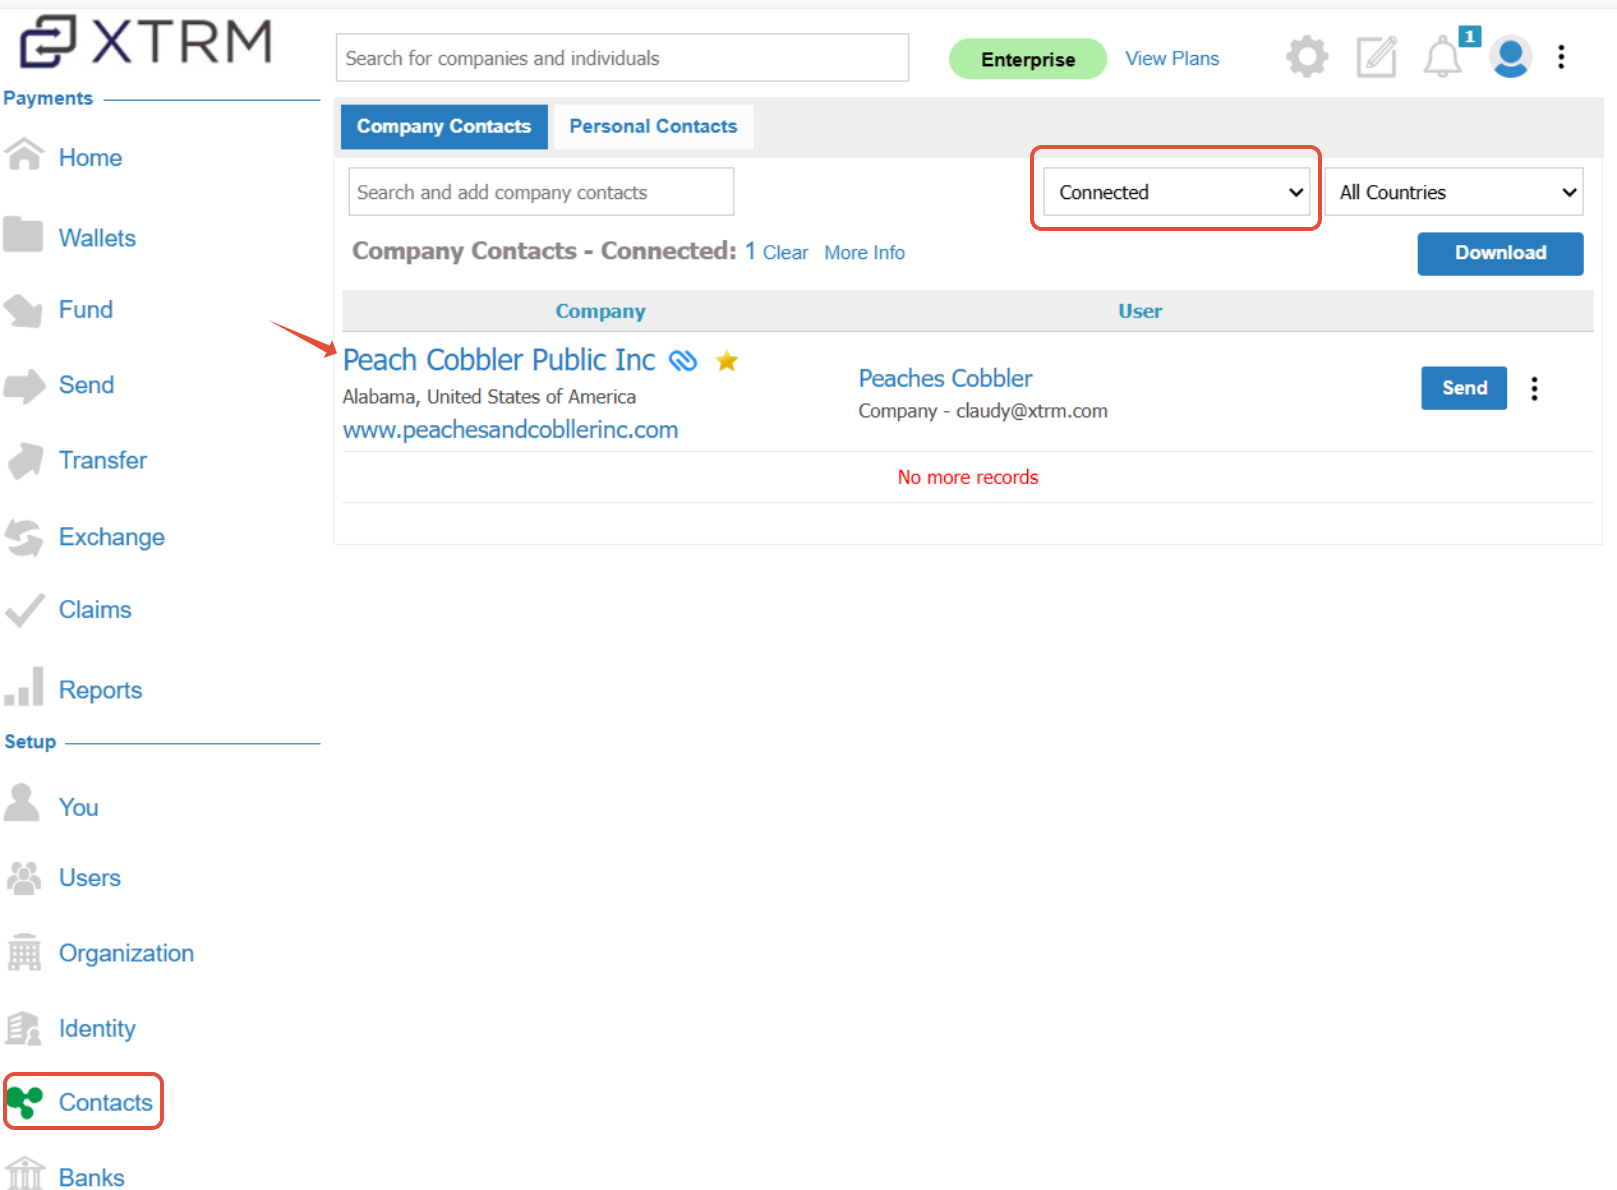
Task: Switch to Personal Contacts tab
Action: [x=653, y=127]
